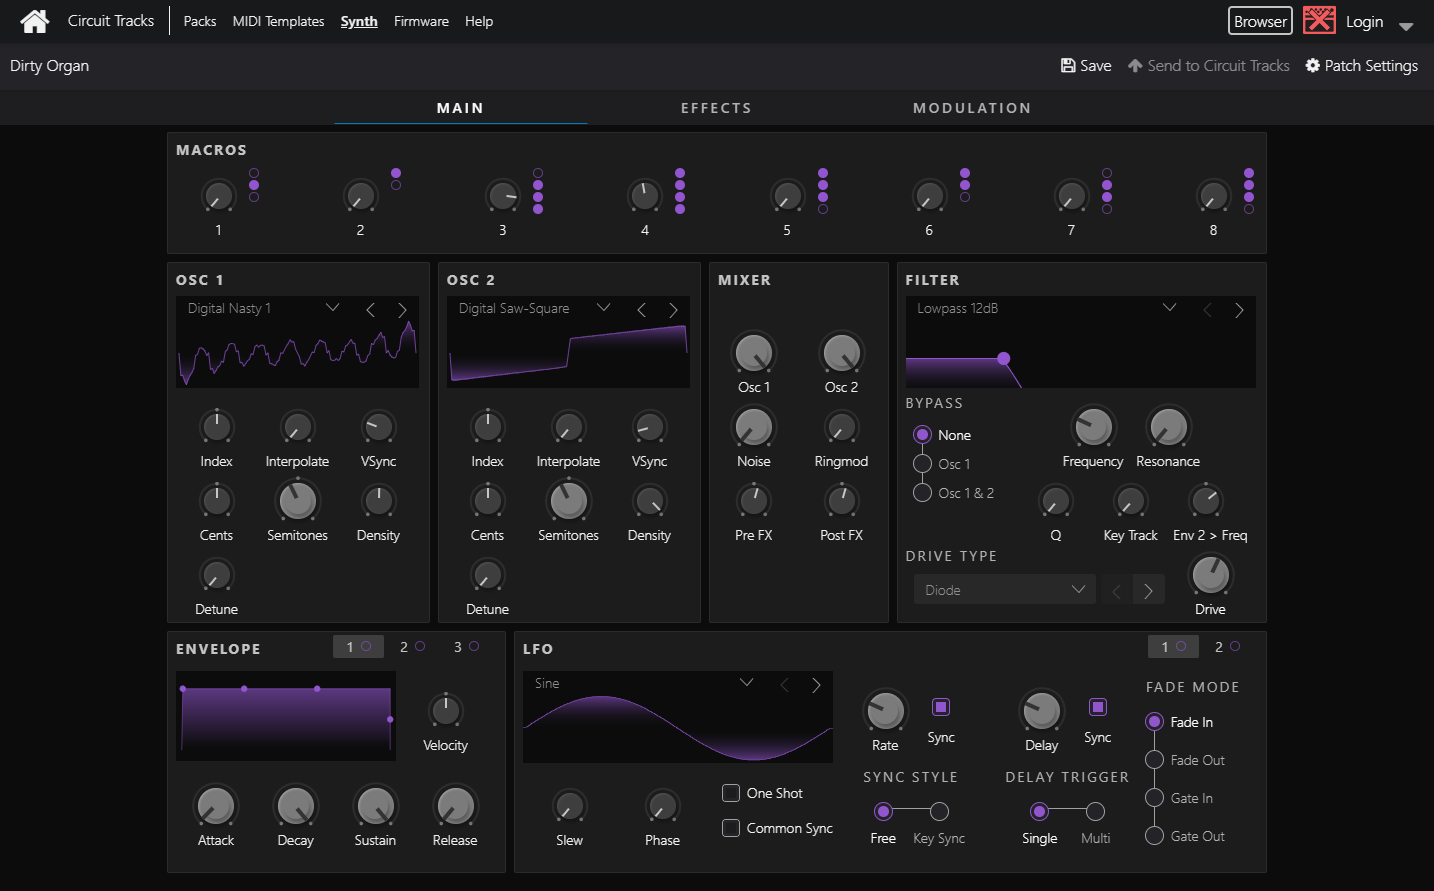Open the Diode drive type dropdown

pos(1078,589)
